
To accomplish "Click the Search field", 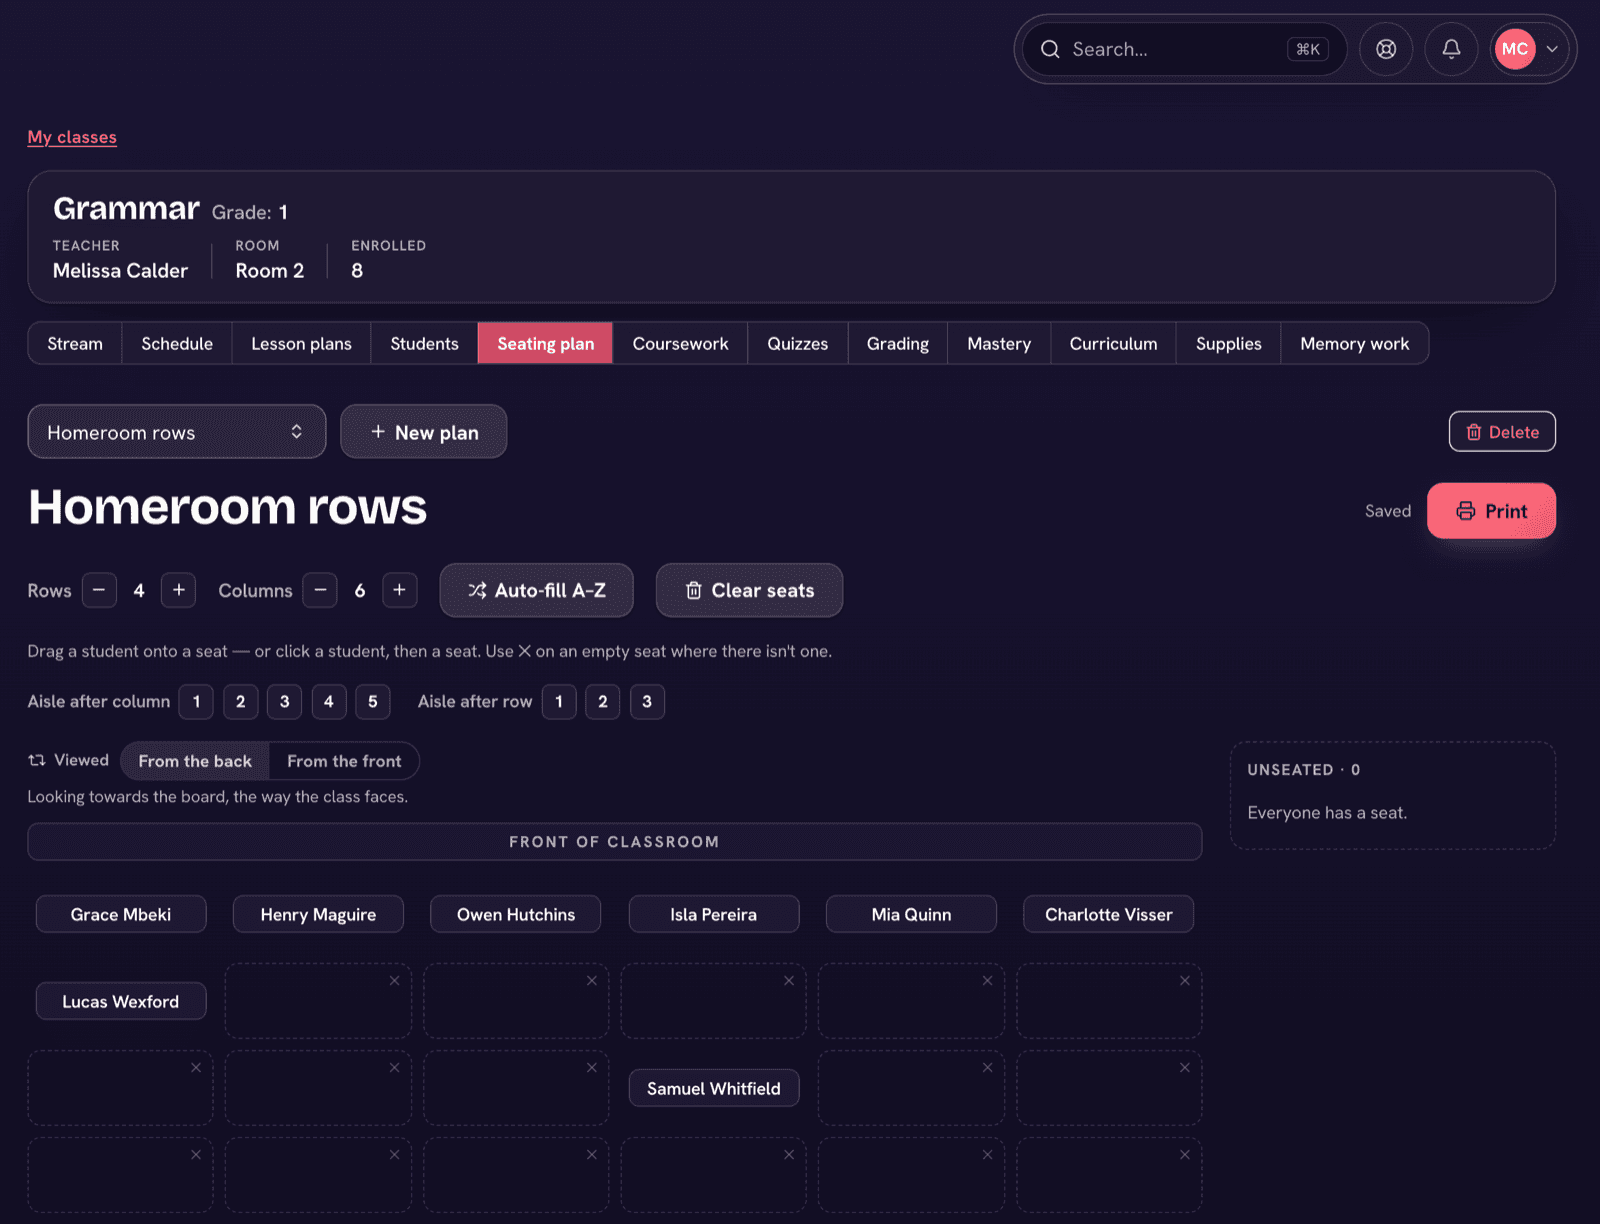I will (x=1184, y=49).
